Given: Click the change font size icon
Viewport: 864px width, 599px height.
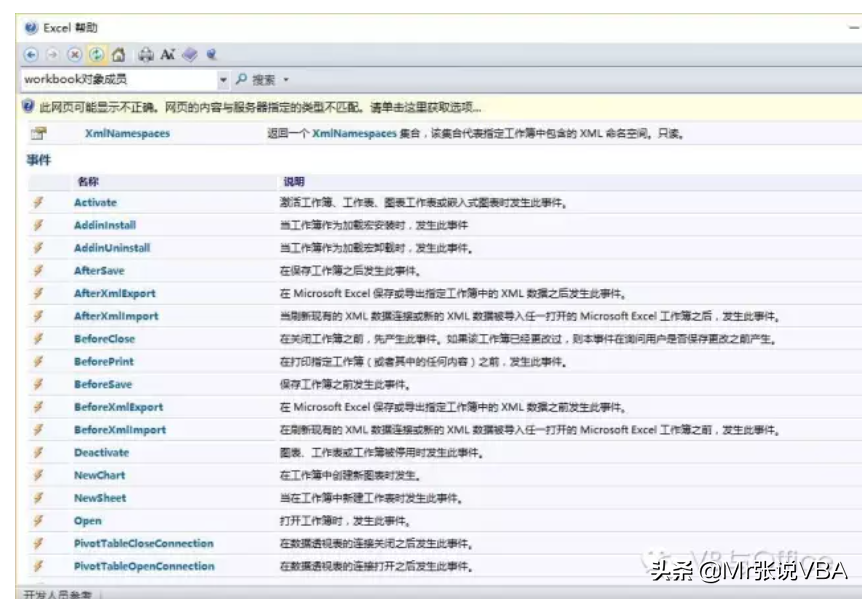Looking at the screenshot, I should click(168, 55).
